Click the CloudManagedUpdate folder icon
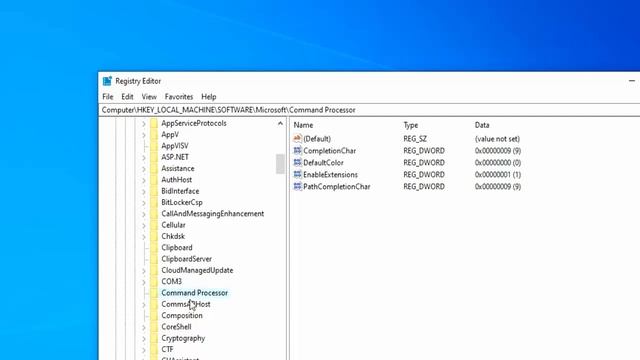This screenshot has height=360, width=640. point(154,270)
